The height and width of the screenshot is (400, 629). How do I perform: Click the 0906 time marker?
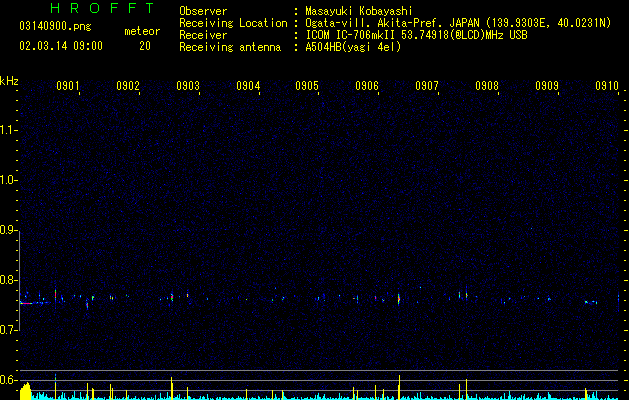click(367, 86)
